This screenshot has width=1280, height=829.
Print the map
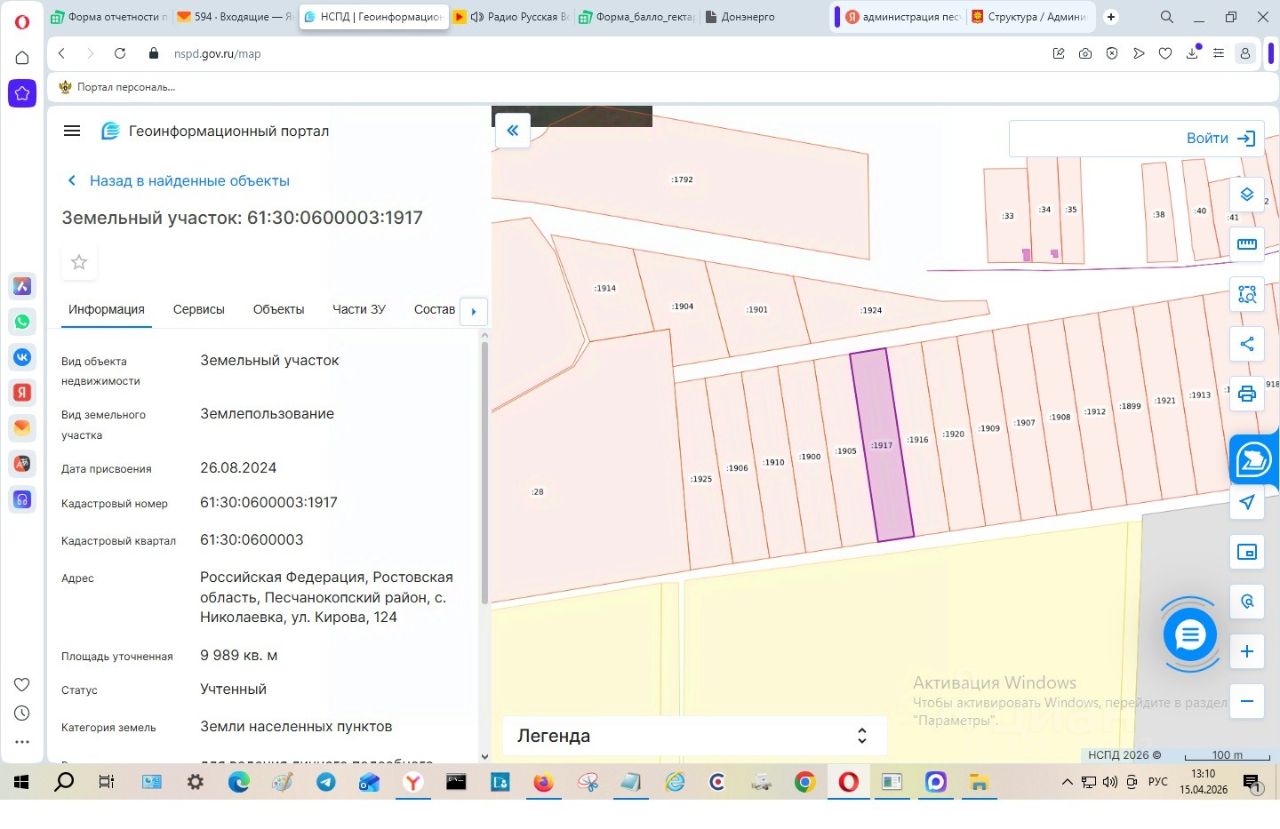pyautogui.click(x=1247, y=394)
